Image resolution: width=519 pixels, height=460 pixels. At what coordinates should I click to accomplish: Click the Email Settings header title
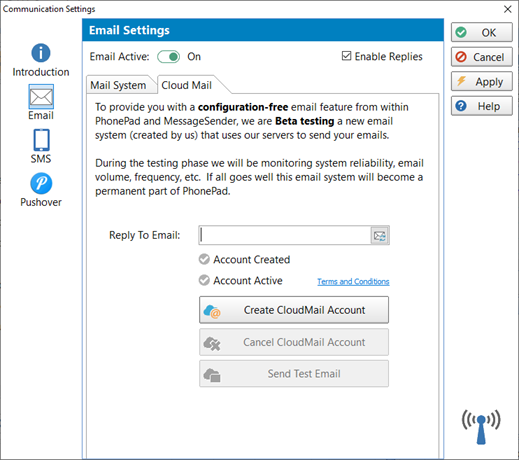[x=129, y=30]
